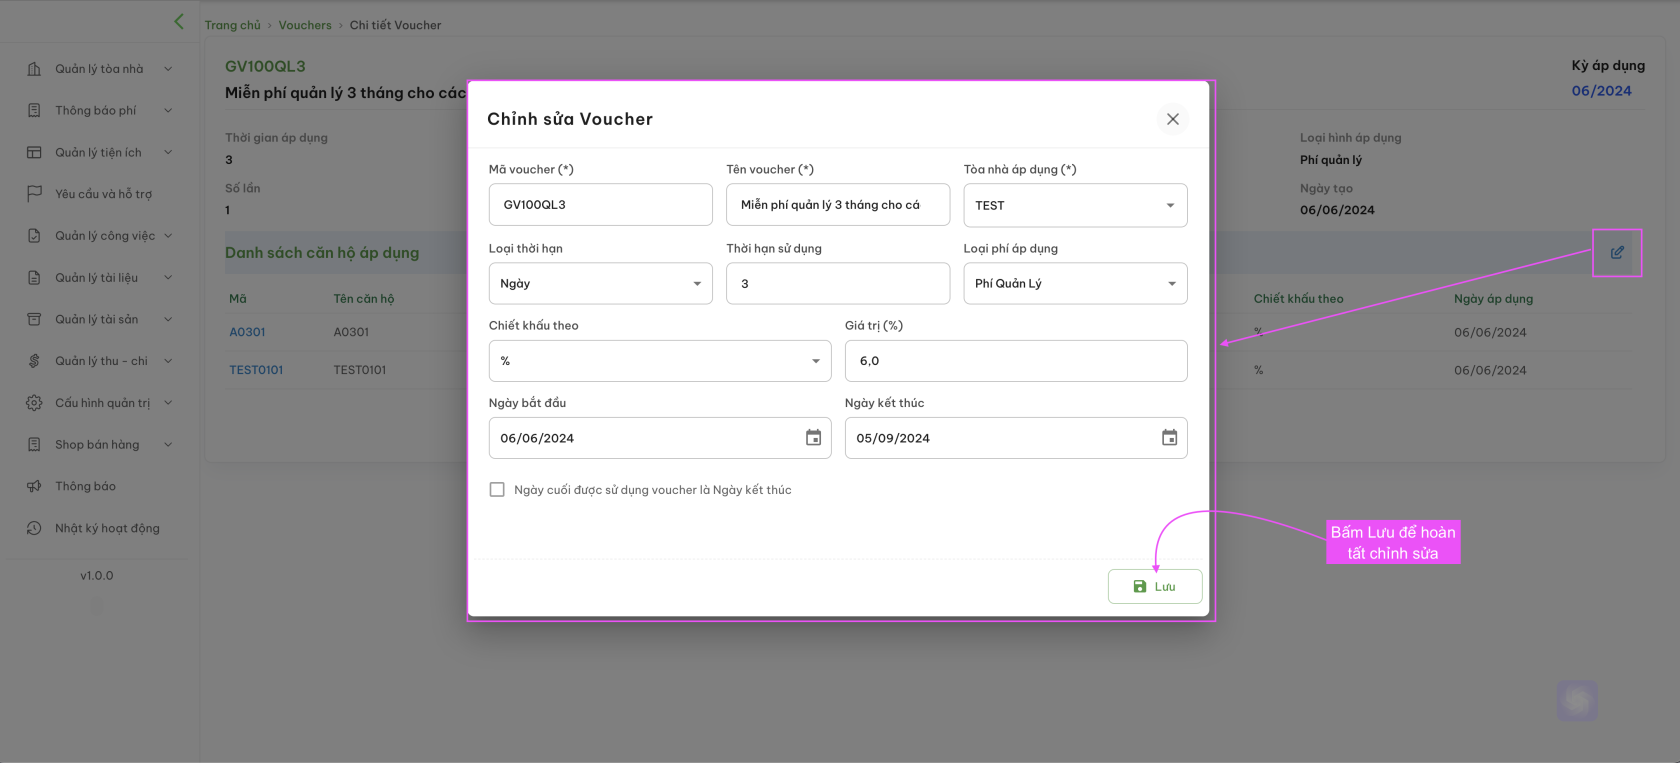Open the Loại phí áp dụng dropdown
Viewport: 1680px width, 763px height.
1075,283
